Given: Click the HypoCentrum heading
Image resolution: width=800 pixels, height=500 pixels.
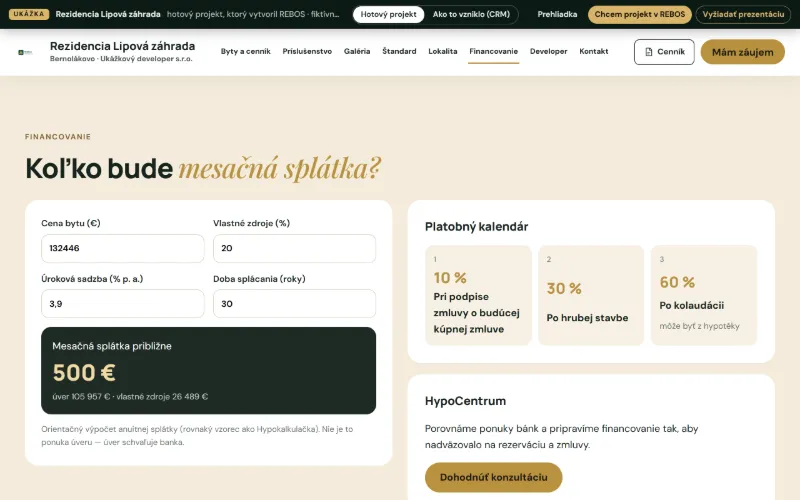Looking at the screenshot, I should [x=465, y=401].
